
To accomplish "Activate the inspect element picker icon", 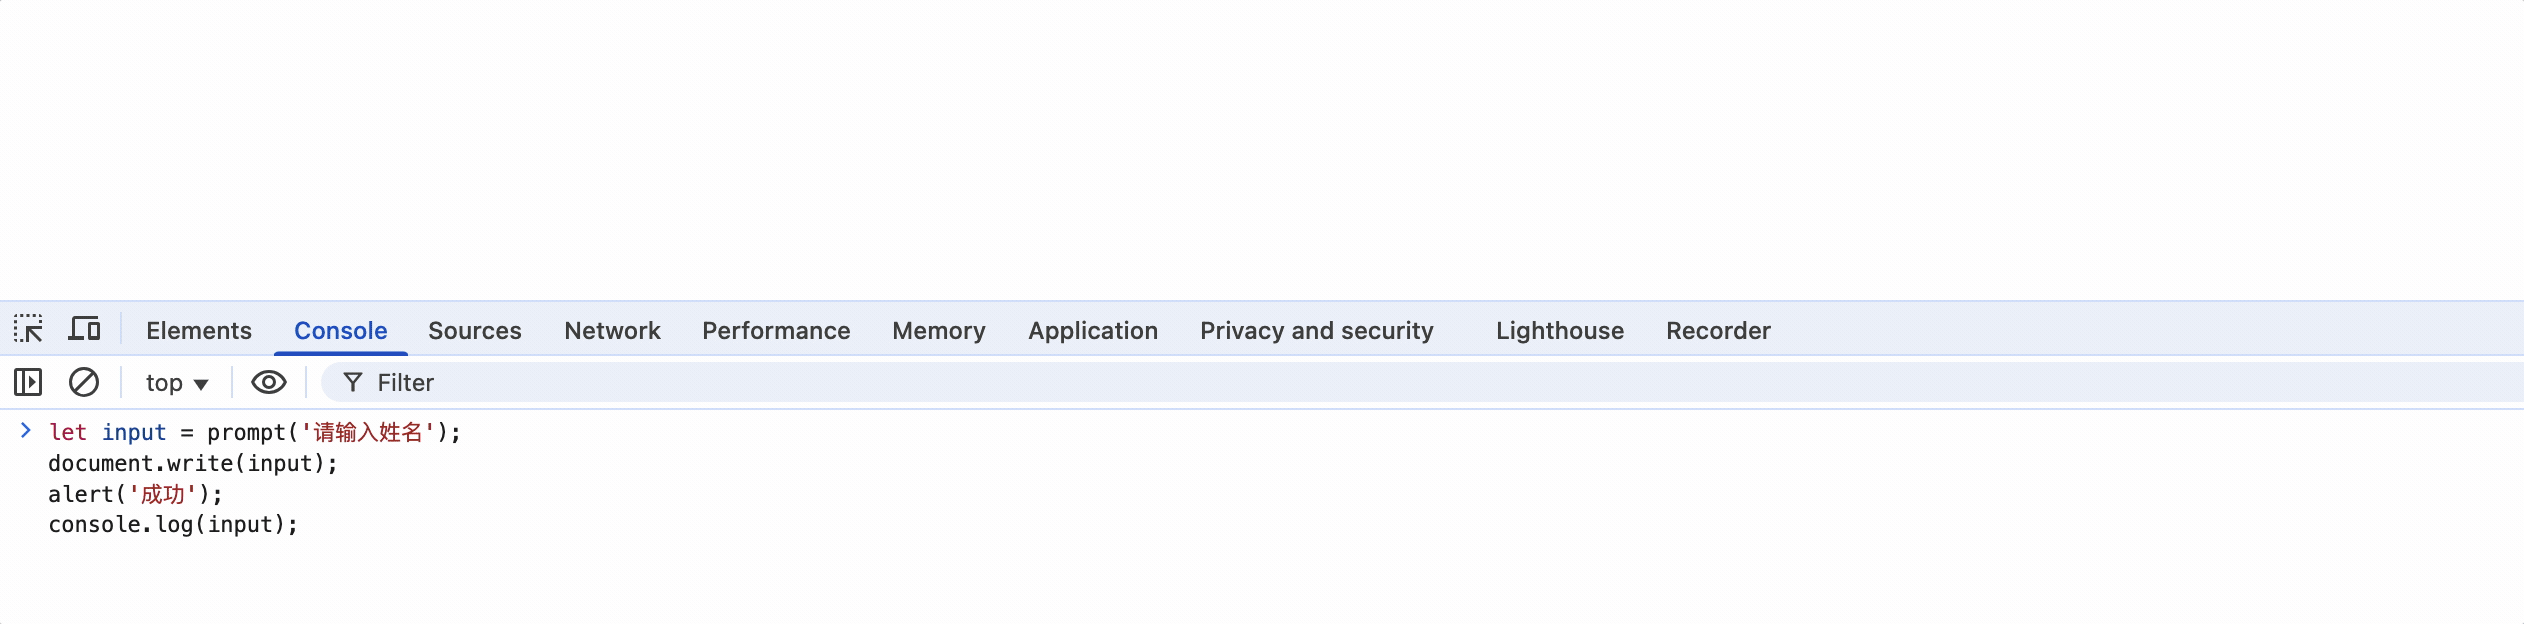I will pyautogui.click(x=28, y=329).
